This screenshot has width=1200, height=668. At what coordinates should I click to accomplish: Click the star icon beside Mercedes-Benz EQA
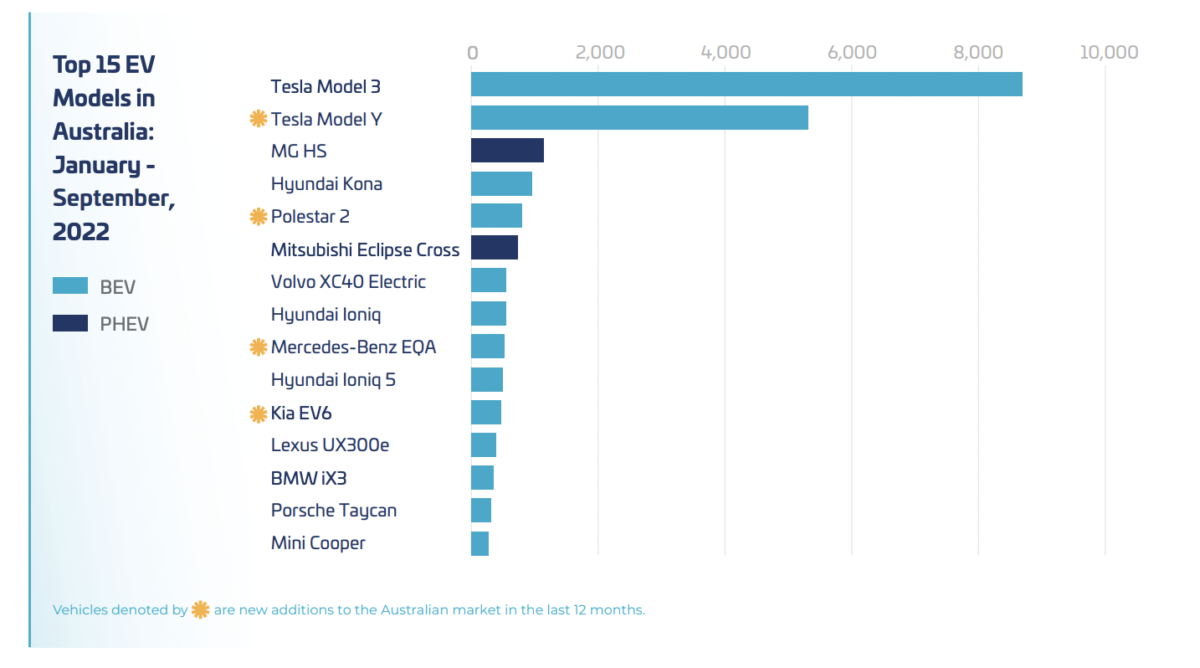pos(258,347)
